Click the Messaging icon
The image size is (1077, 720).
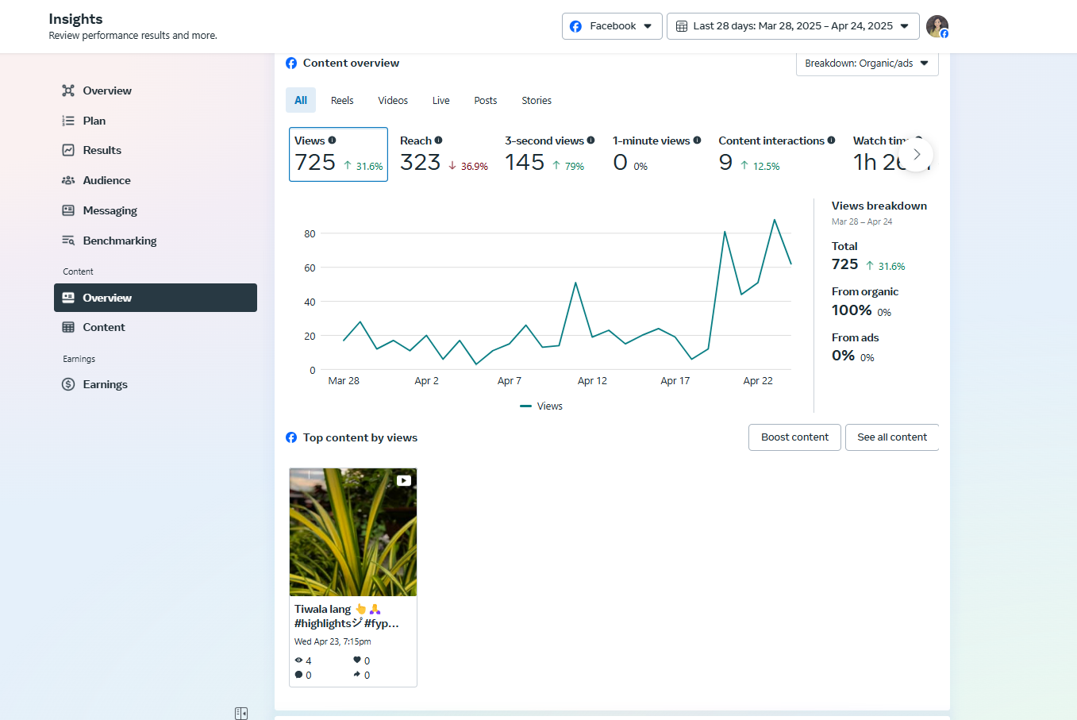coord(68,211)
